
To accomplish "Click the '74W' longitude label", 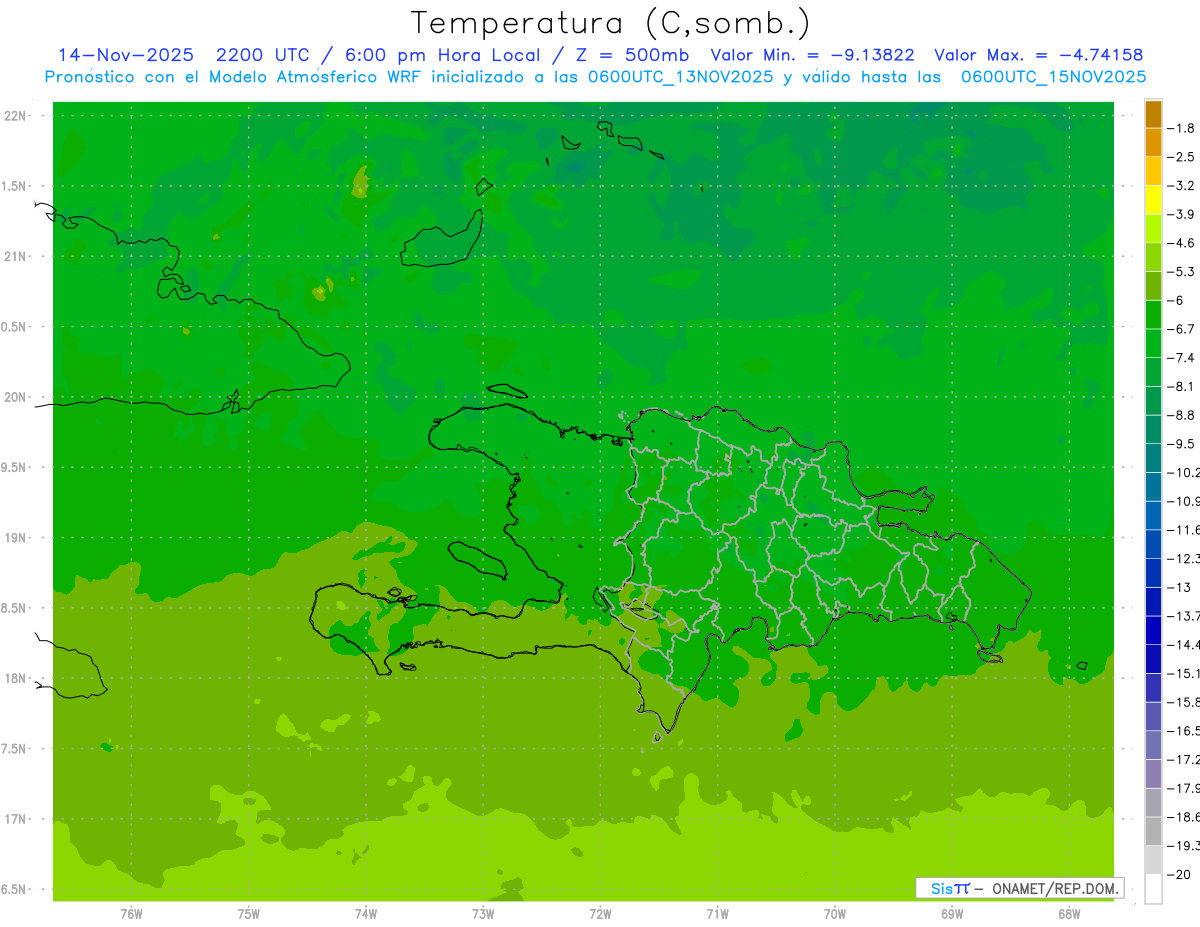I will click(366, 914).
